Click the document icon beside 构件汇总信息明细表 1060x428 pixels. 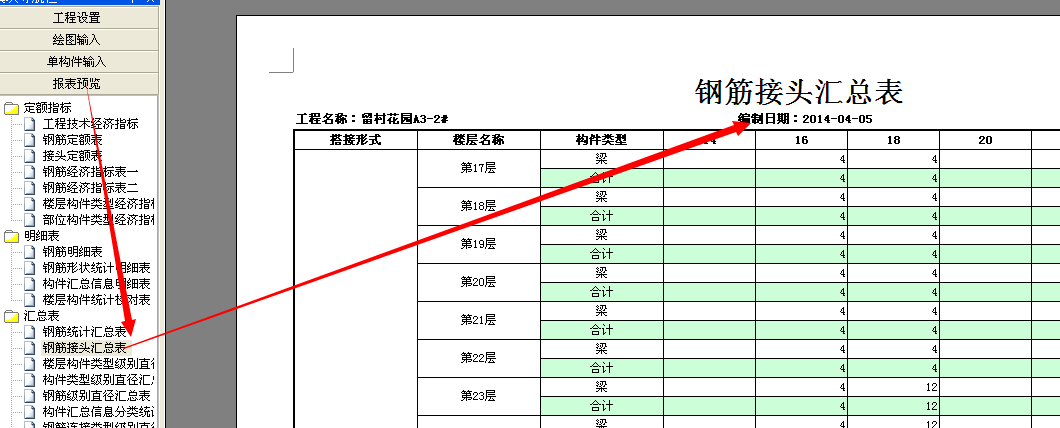click(30, 284)
